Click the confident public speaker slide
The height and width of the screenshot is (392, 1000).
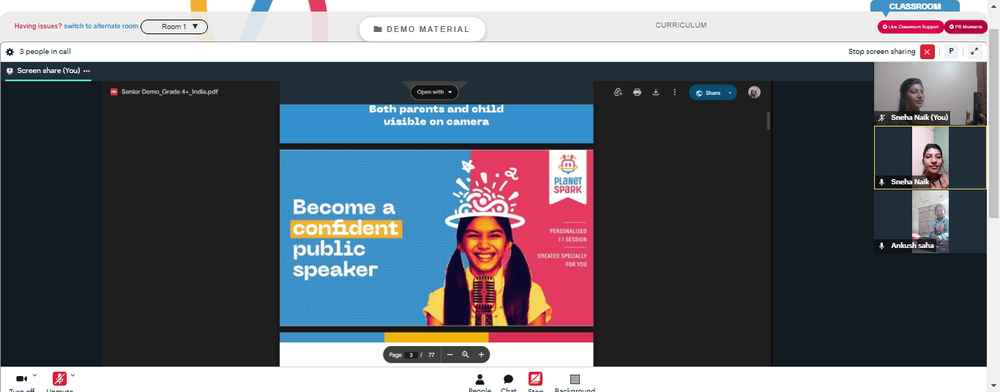pos(436,238)
